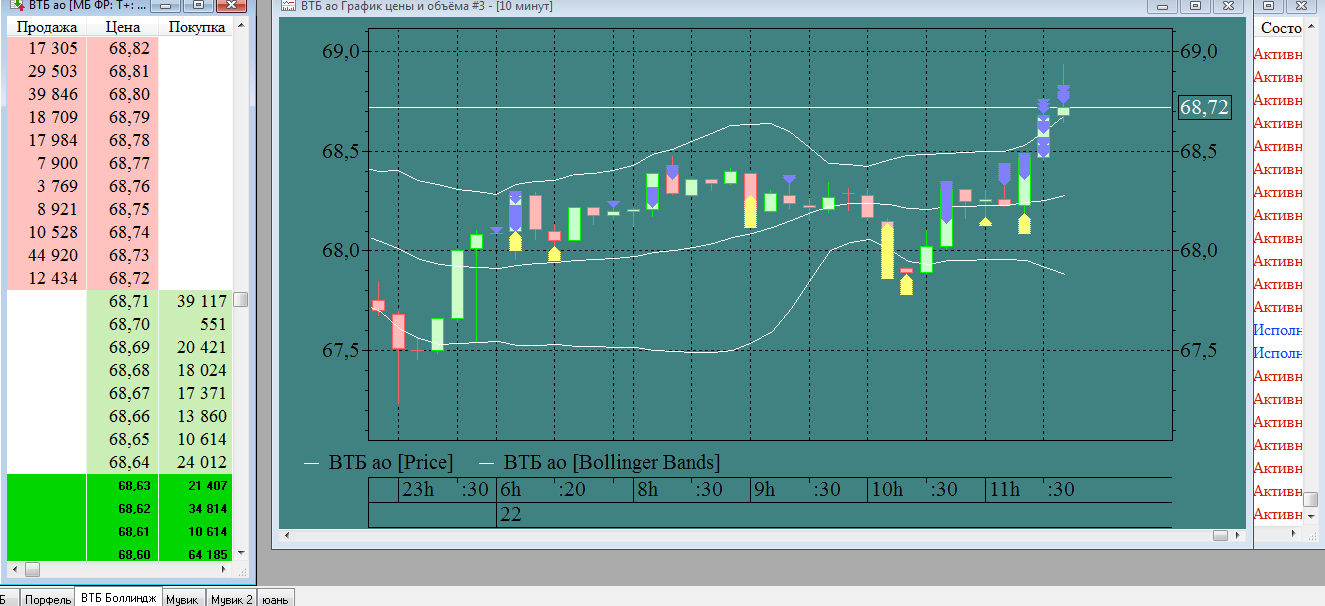Select bid price 68,60 in green area
This screenshot has width=1325, height=606.
[x=123, y=553]
